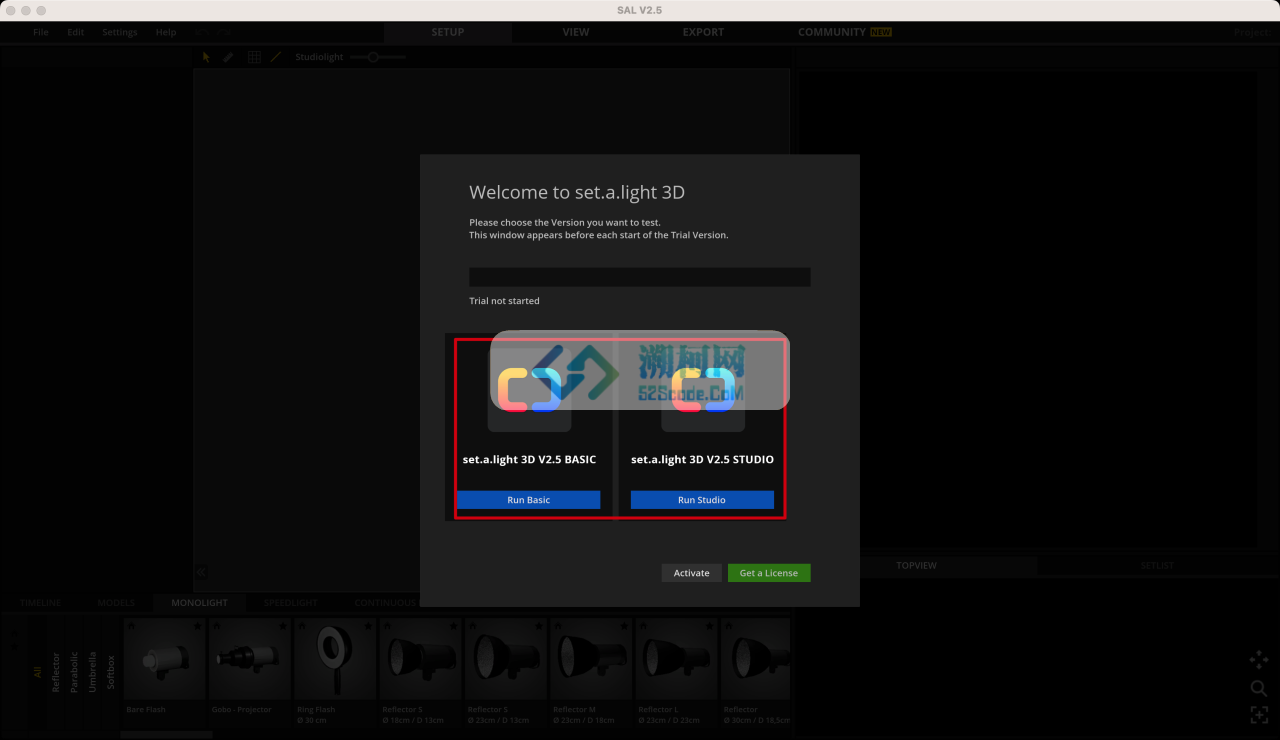Switch to the SETUP tab
Screen dimensions: 1280x740
[x=448, y=32]
